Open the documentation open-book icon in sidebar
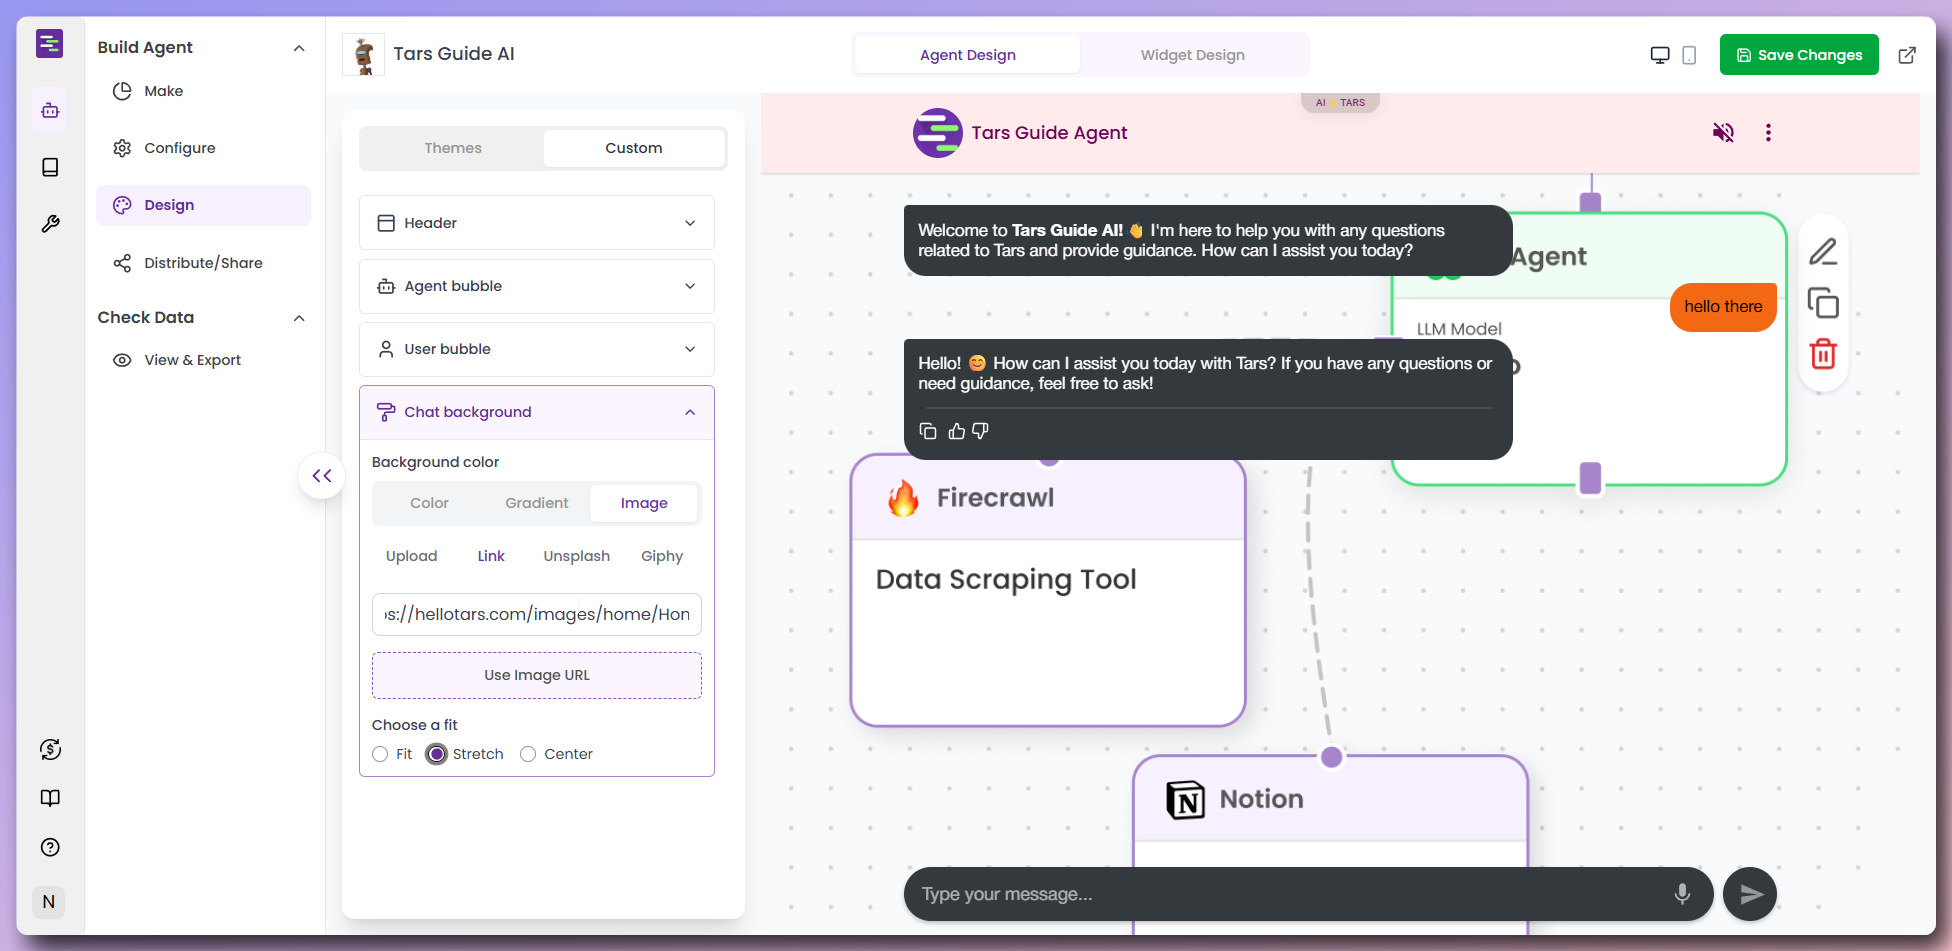Viewport: 1952px width, 951px height. point(50,798)
